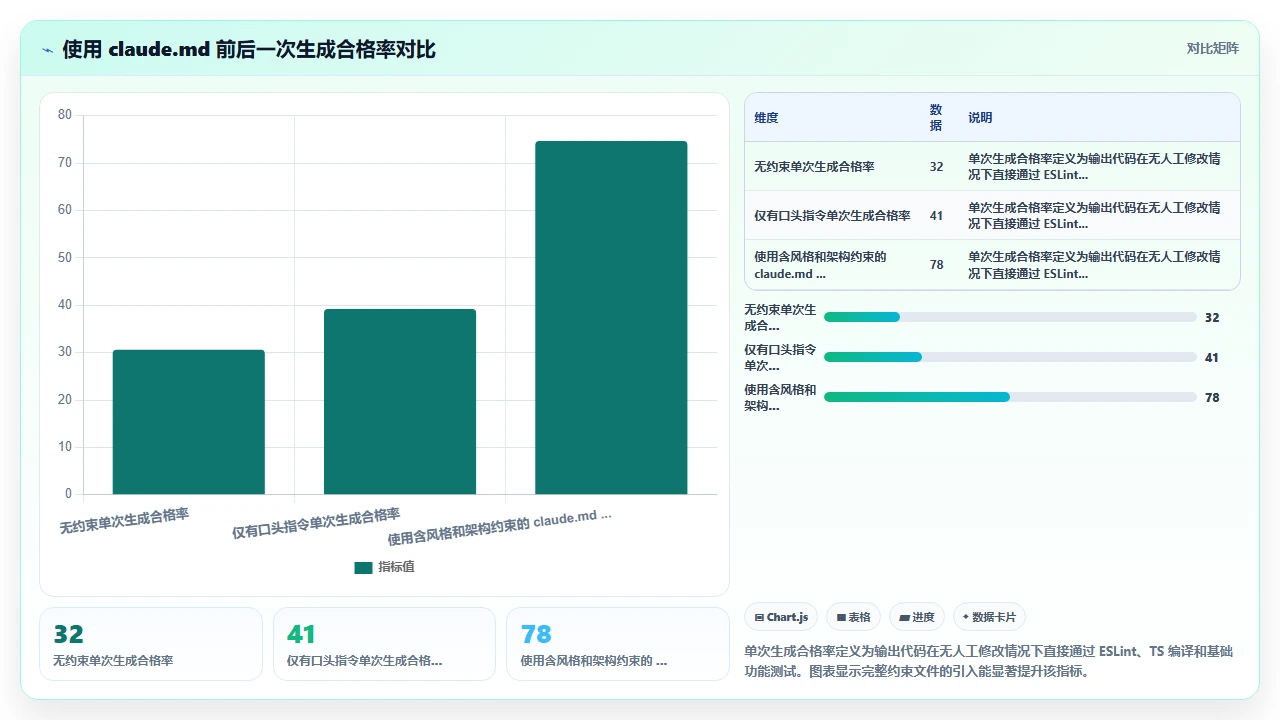The width and height of the screenshot is (1280, 720).
Task: Open the card showing 32
Action: [x=150, y=644]
